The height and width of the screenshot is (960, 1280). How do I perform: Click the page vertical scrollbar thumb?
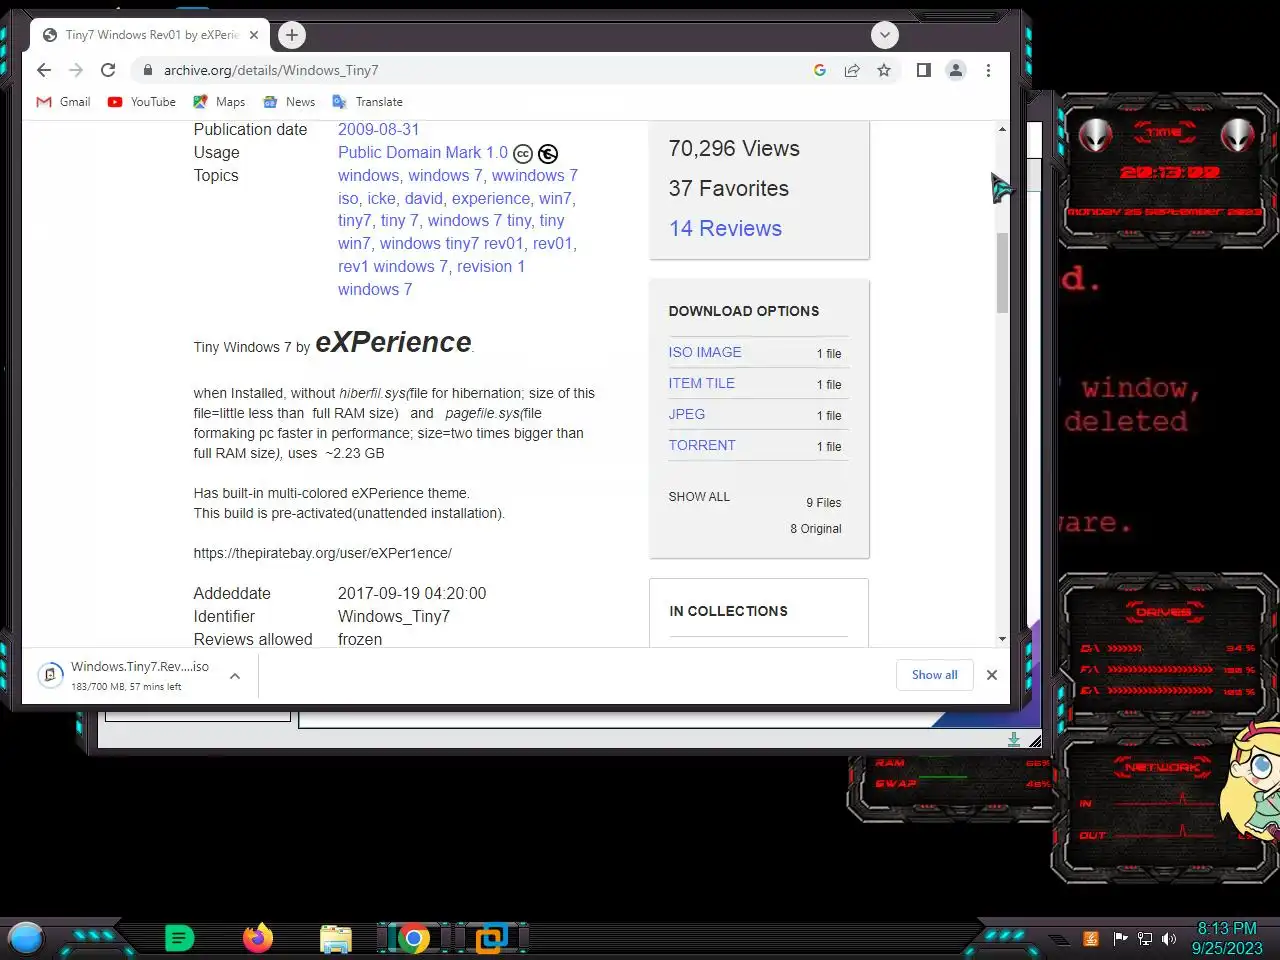(1002, 272)
